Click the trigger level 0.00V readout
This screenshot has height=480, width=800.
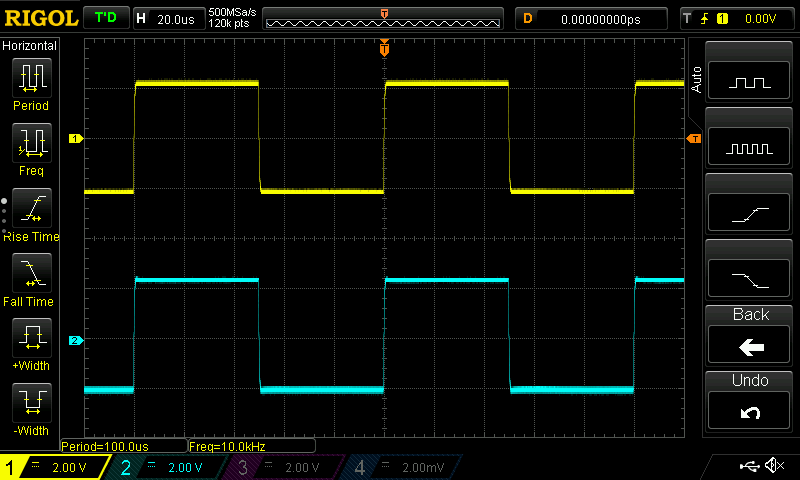(x=760, y=19)
